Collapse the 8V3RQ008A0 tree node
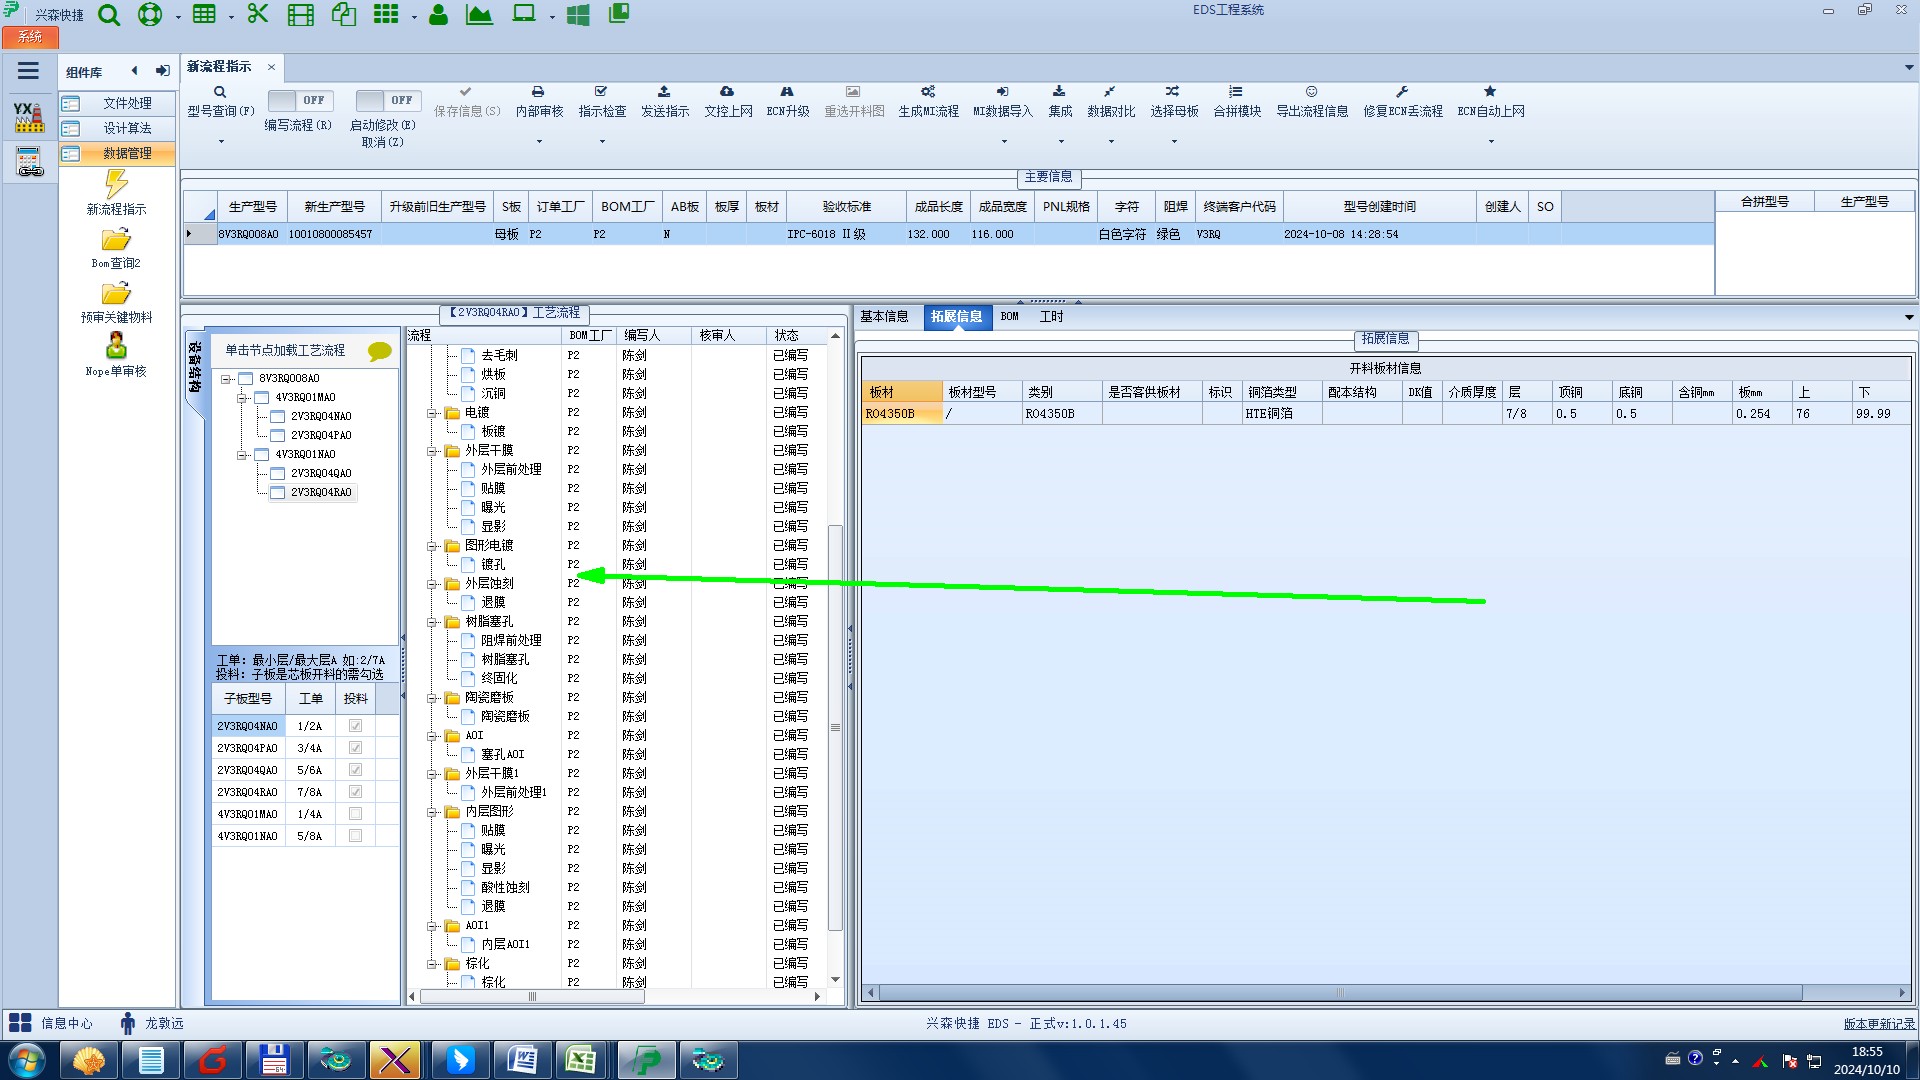Viewport: 1920px width, 1080px height. tap(227, 379)
